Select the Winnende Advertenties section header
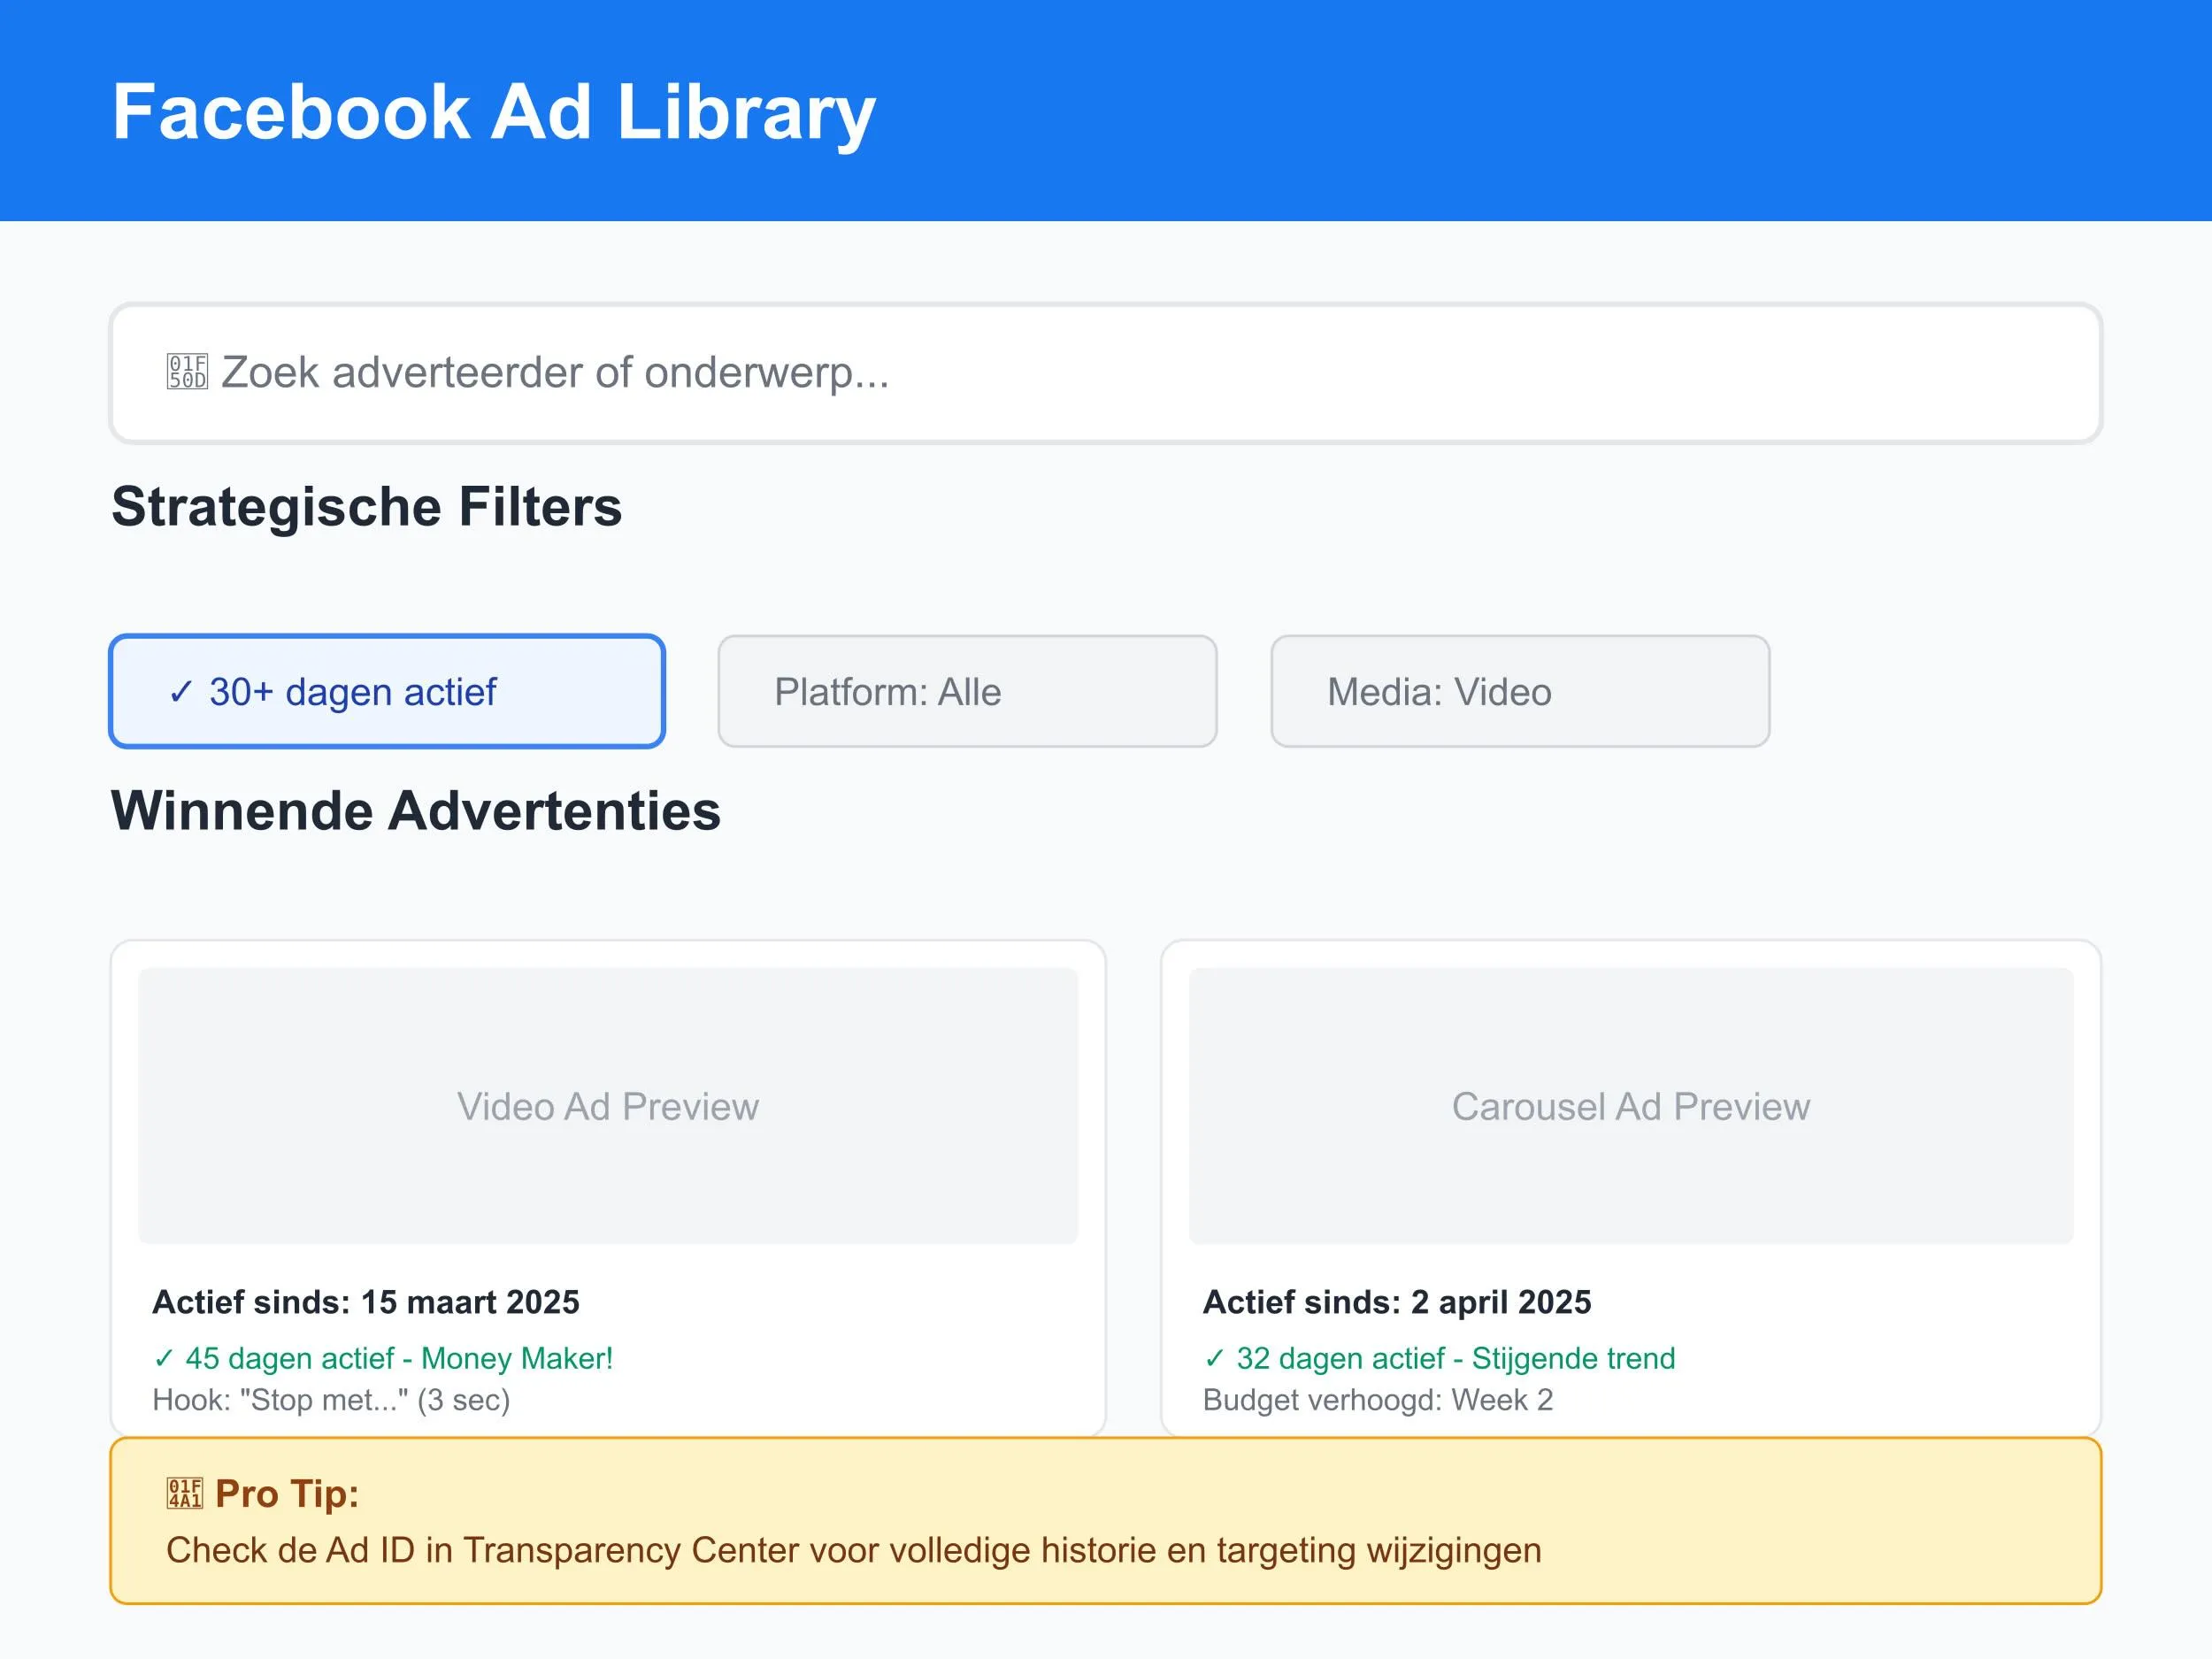This screenshot has width=2212, height=1659. click(x=416, y=812)
